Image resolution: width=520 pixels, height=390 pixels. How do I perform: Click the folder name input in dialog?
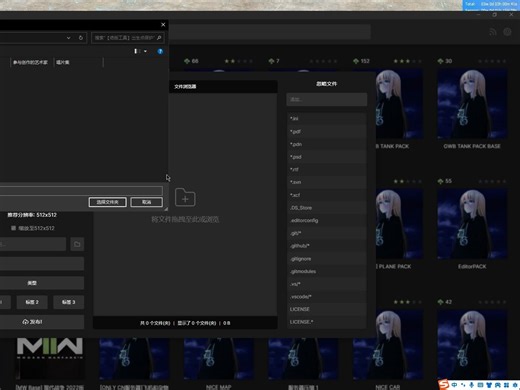point(81,191)
